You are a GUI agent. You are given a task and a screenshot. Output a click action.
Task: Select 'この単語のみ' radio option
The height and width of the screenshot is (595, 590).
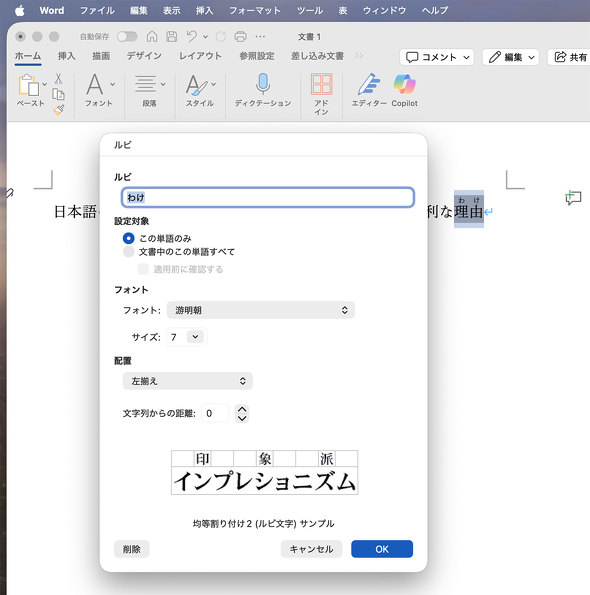point(129,238)
